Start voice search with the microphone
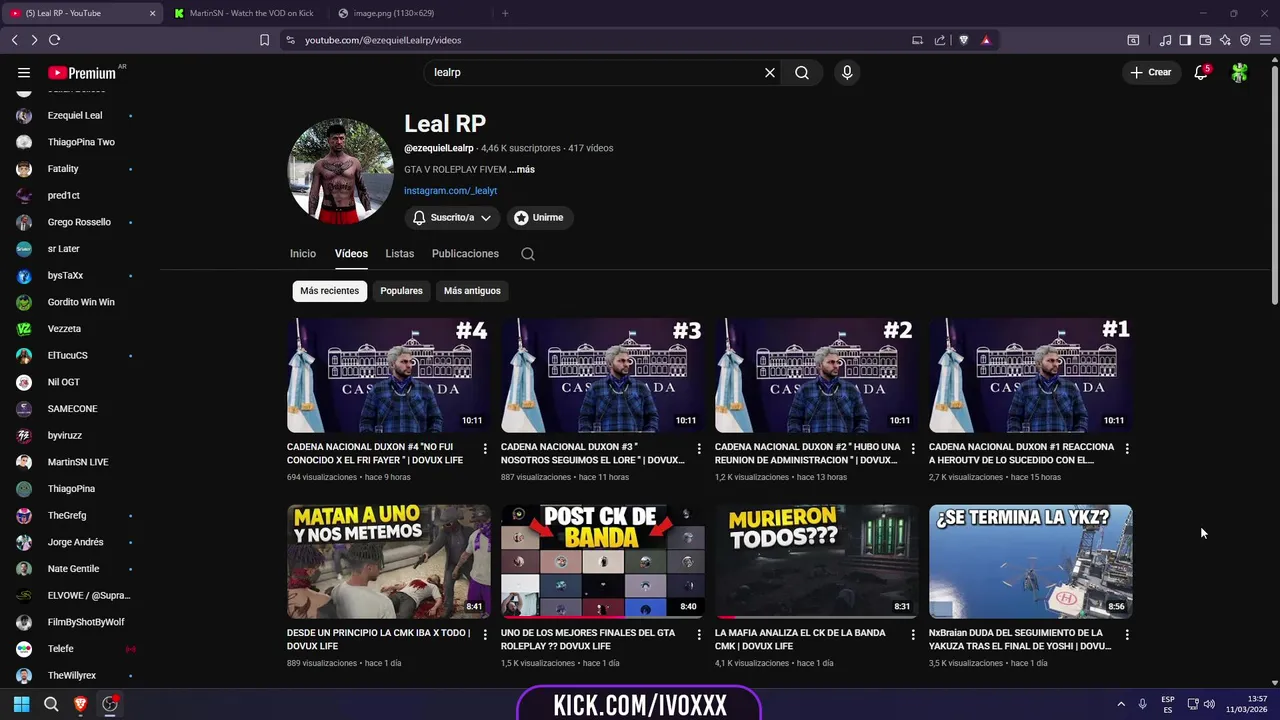 click(x=847, y=72)
